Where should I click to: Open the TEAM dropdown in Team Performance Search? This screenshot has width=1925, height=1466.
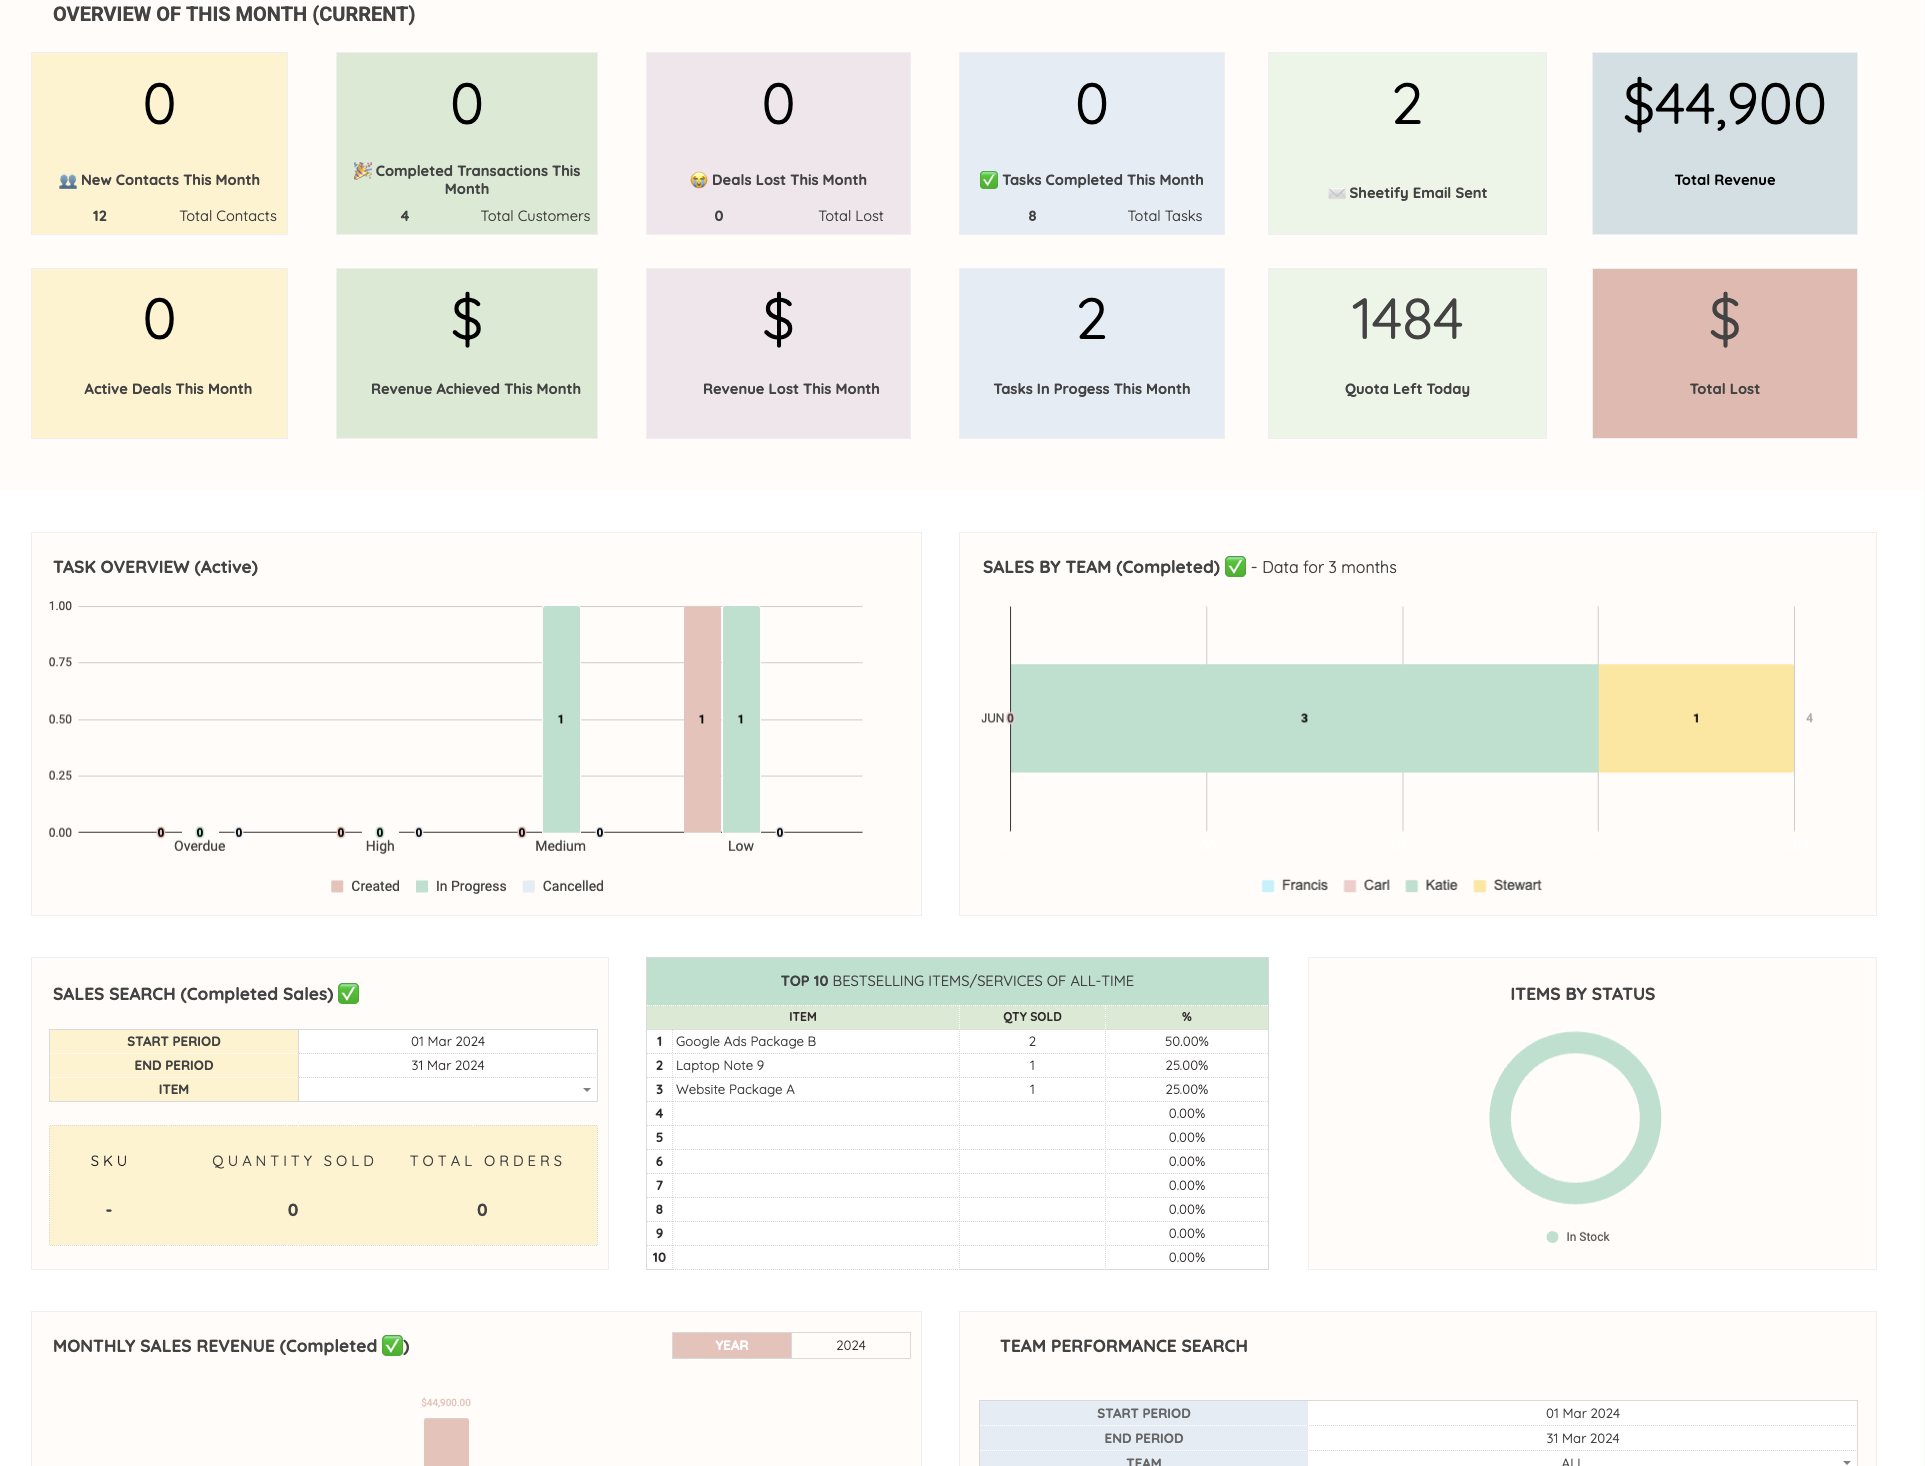(x=1846, y=1461)
